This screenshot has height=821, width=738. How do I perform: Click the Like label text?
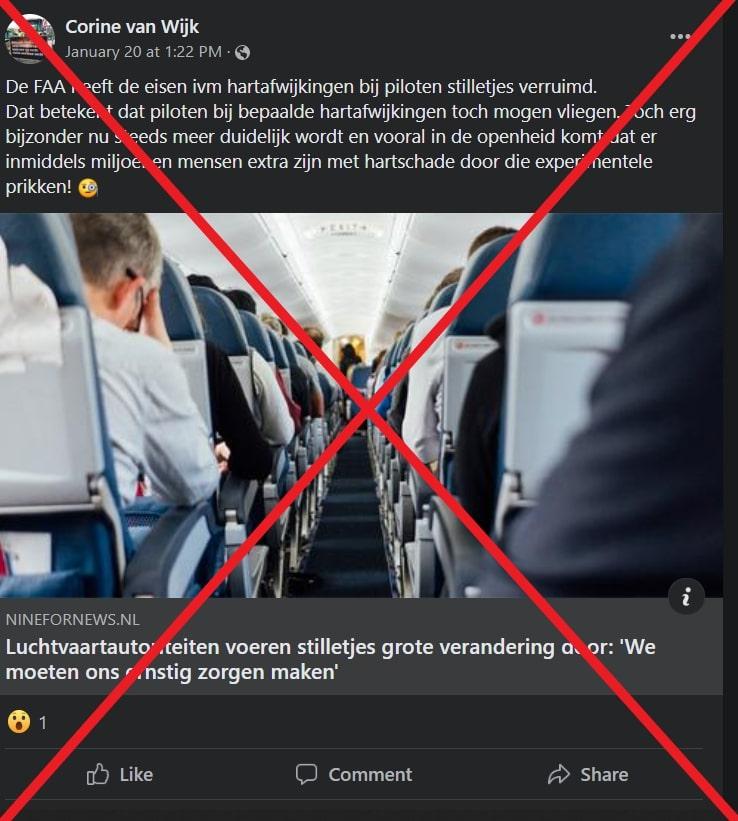coord(136,774)
